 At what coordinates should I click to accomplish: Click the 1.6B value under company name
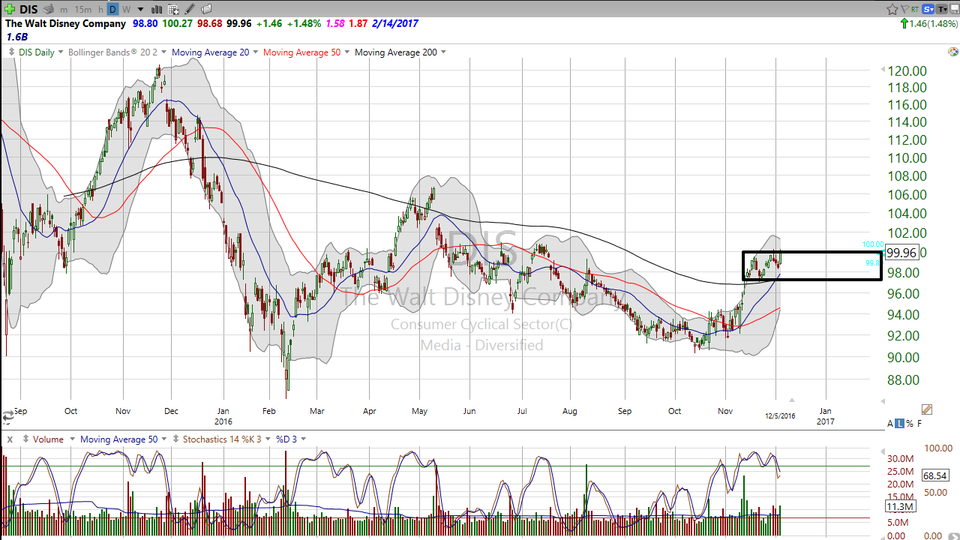point(17,37)
